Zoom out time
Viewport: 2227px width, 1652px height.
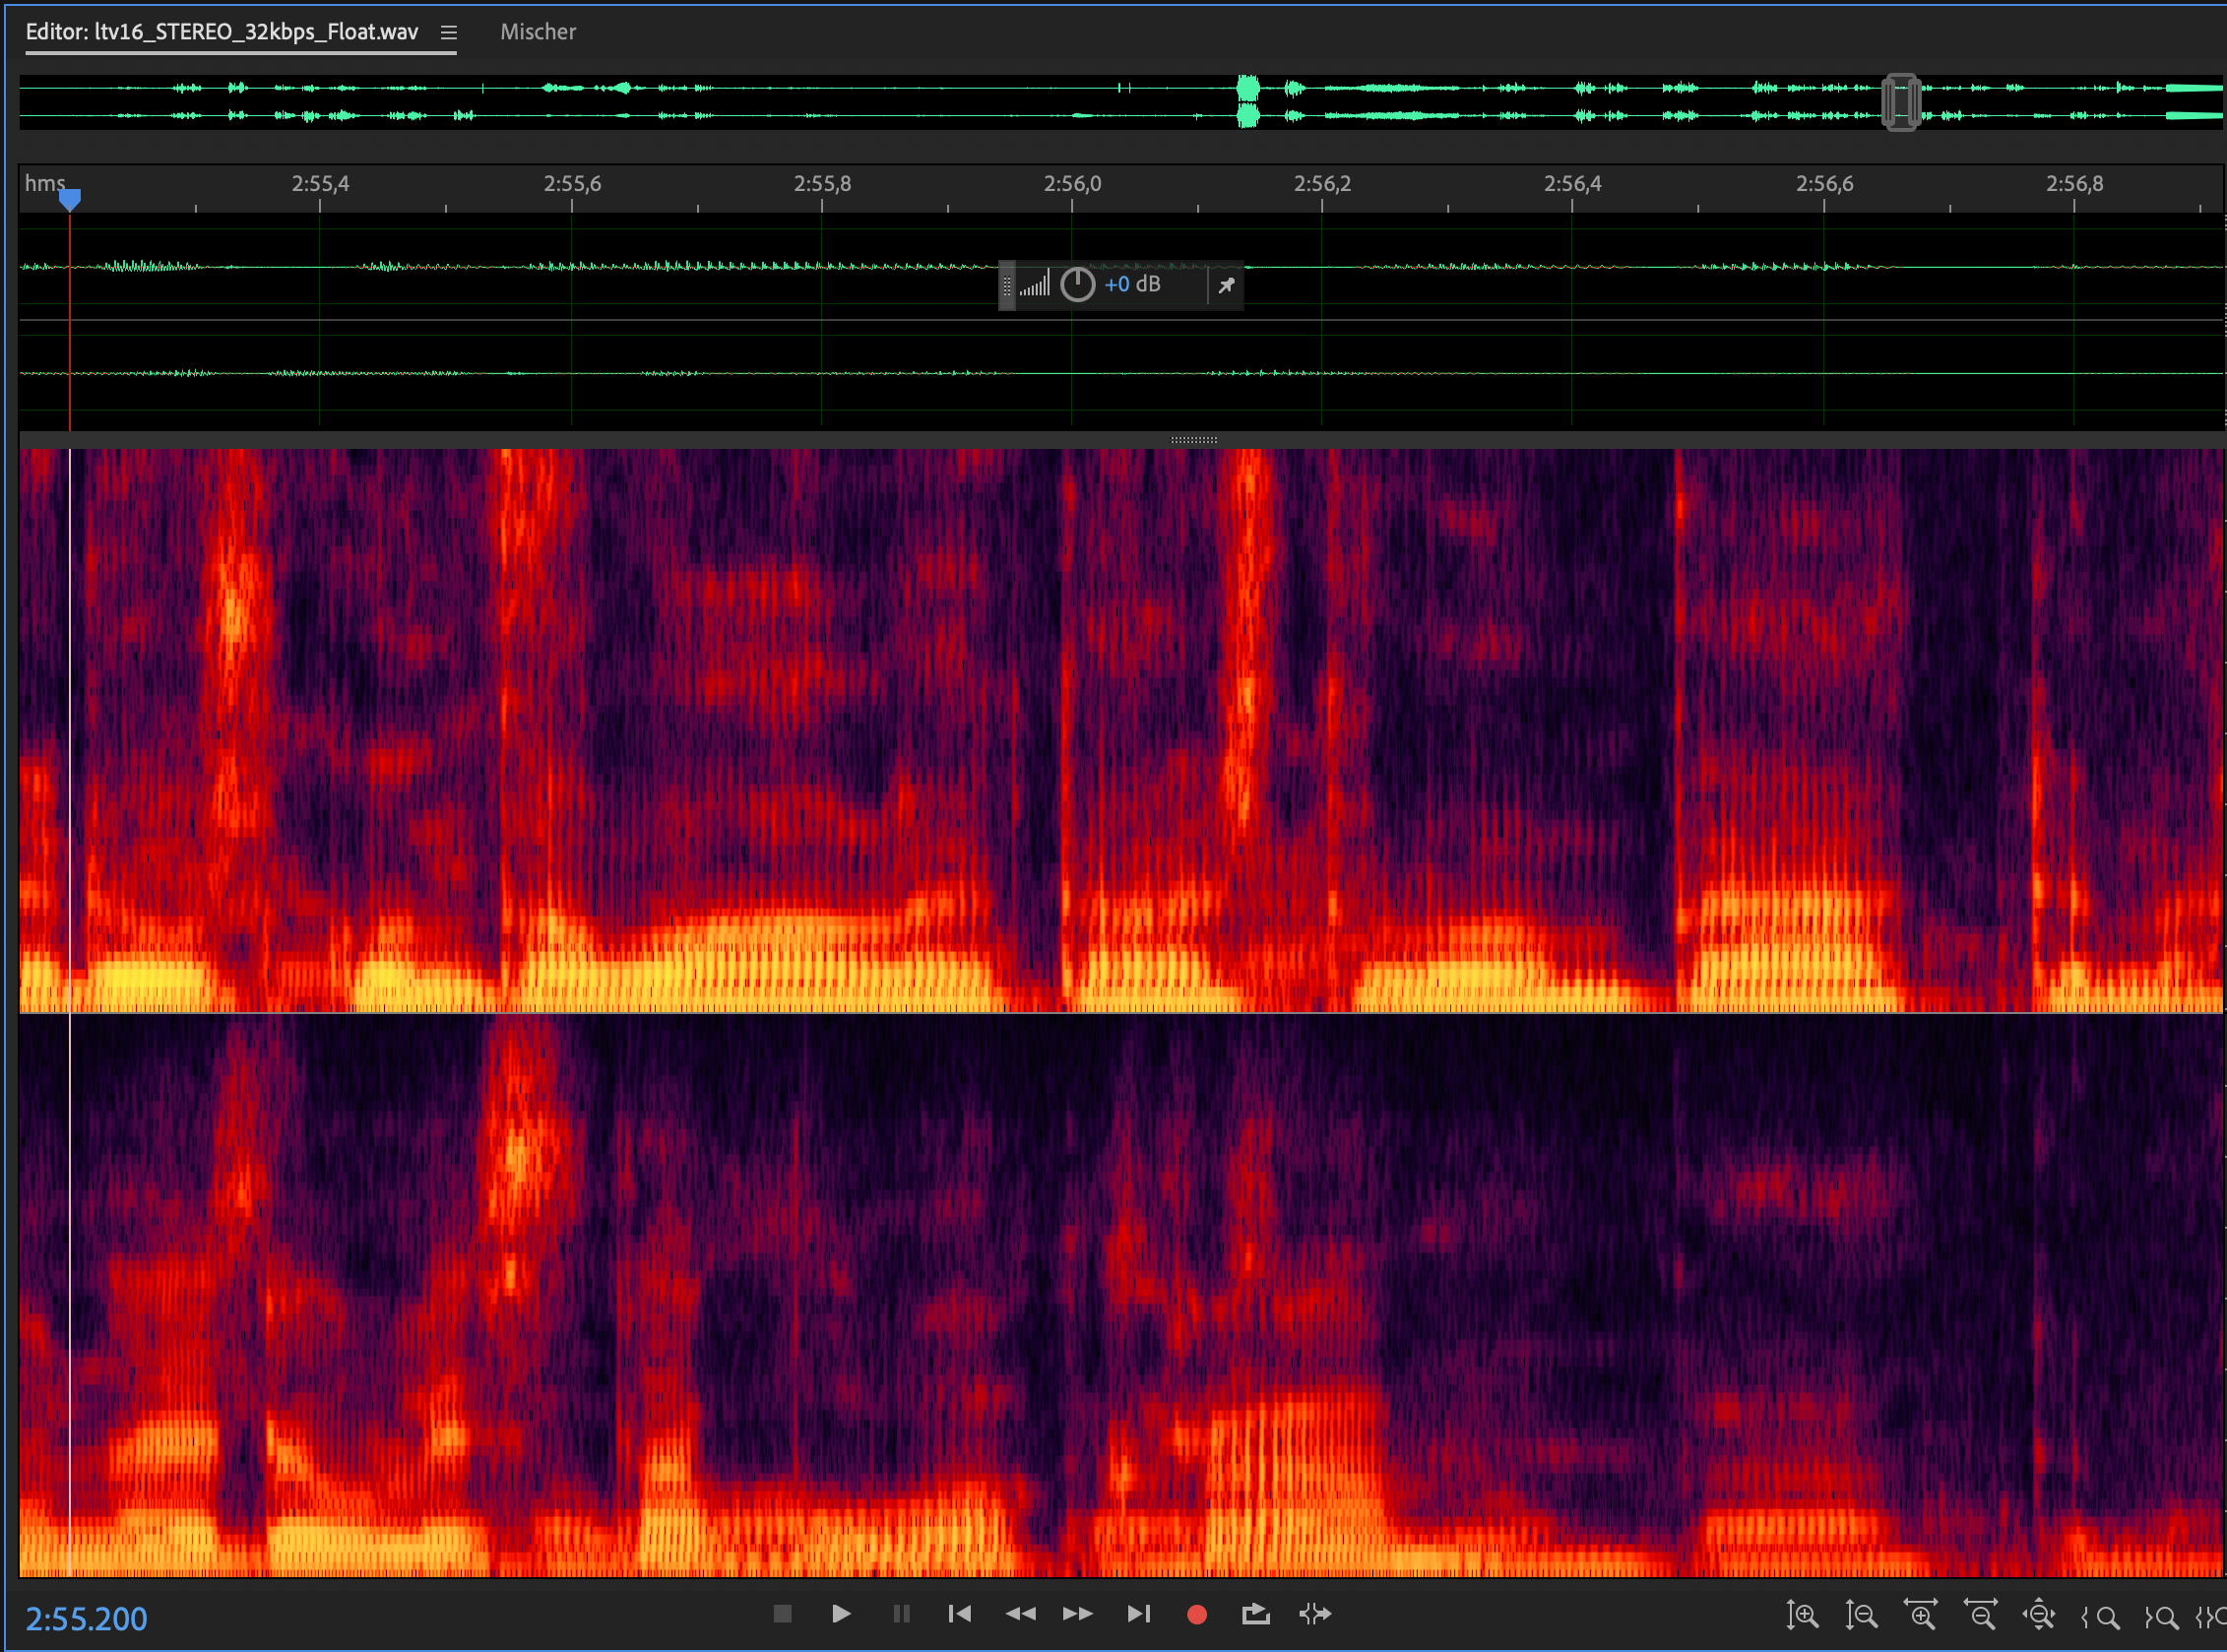[1980, 1614]
